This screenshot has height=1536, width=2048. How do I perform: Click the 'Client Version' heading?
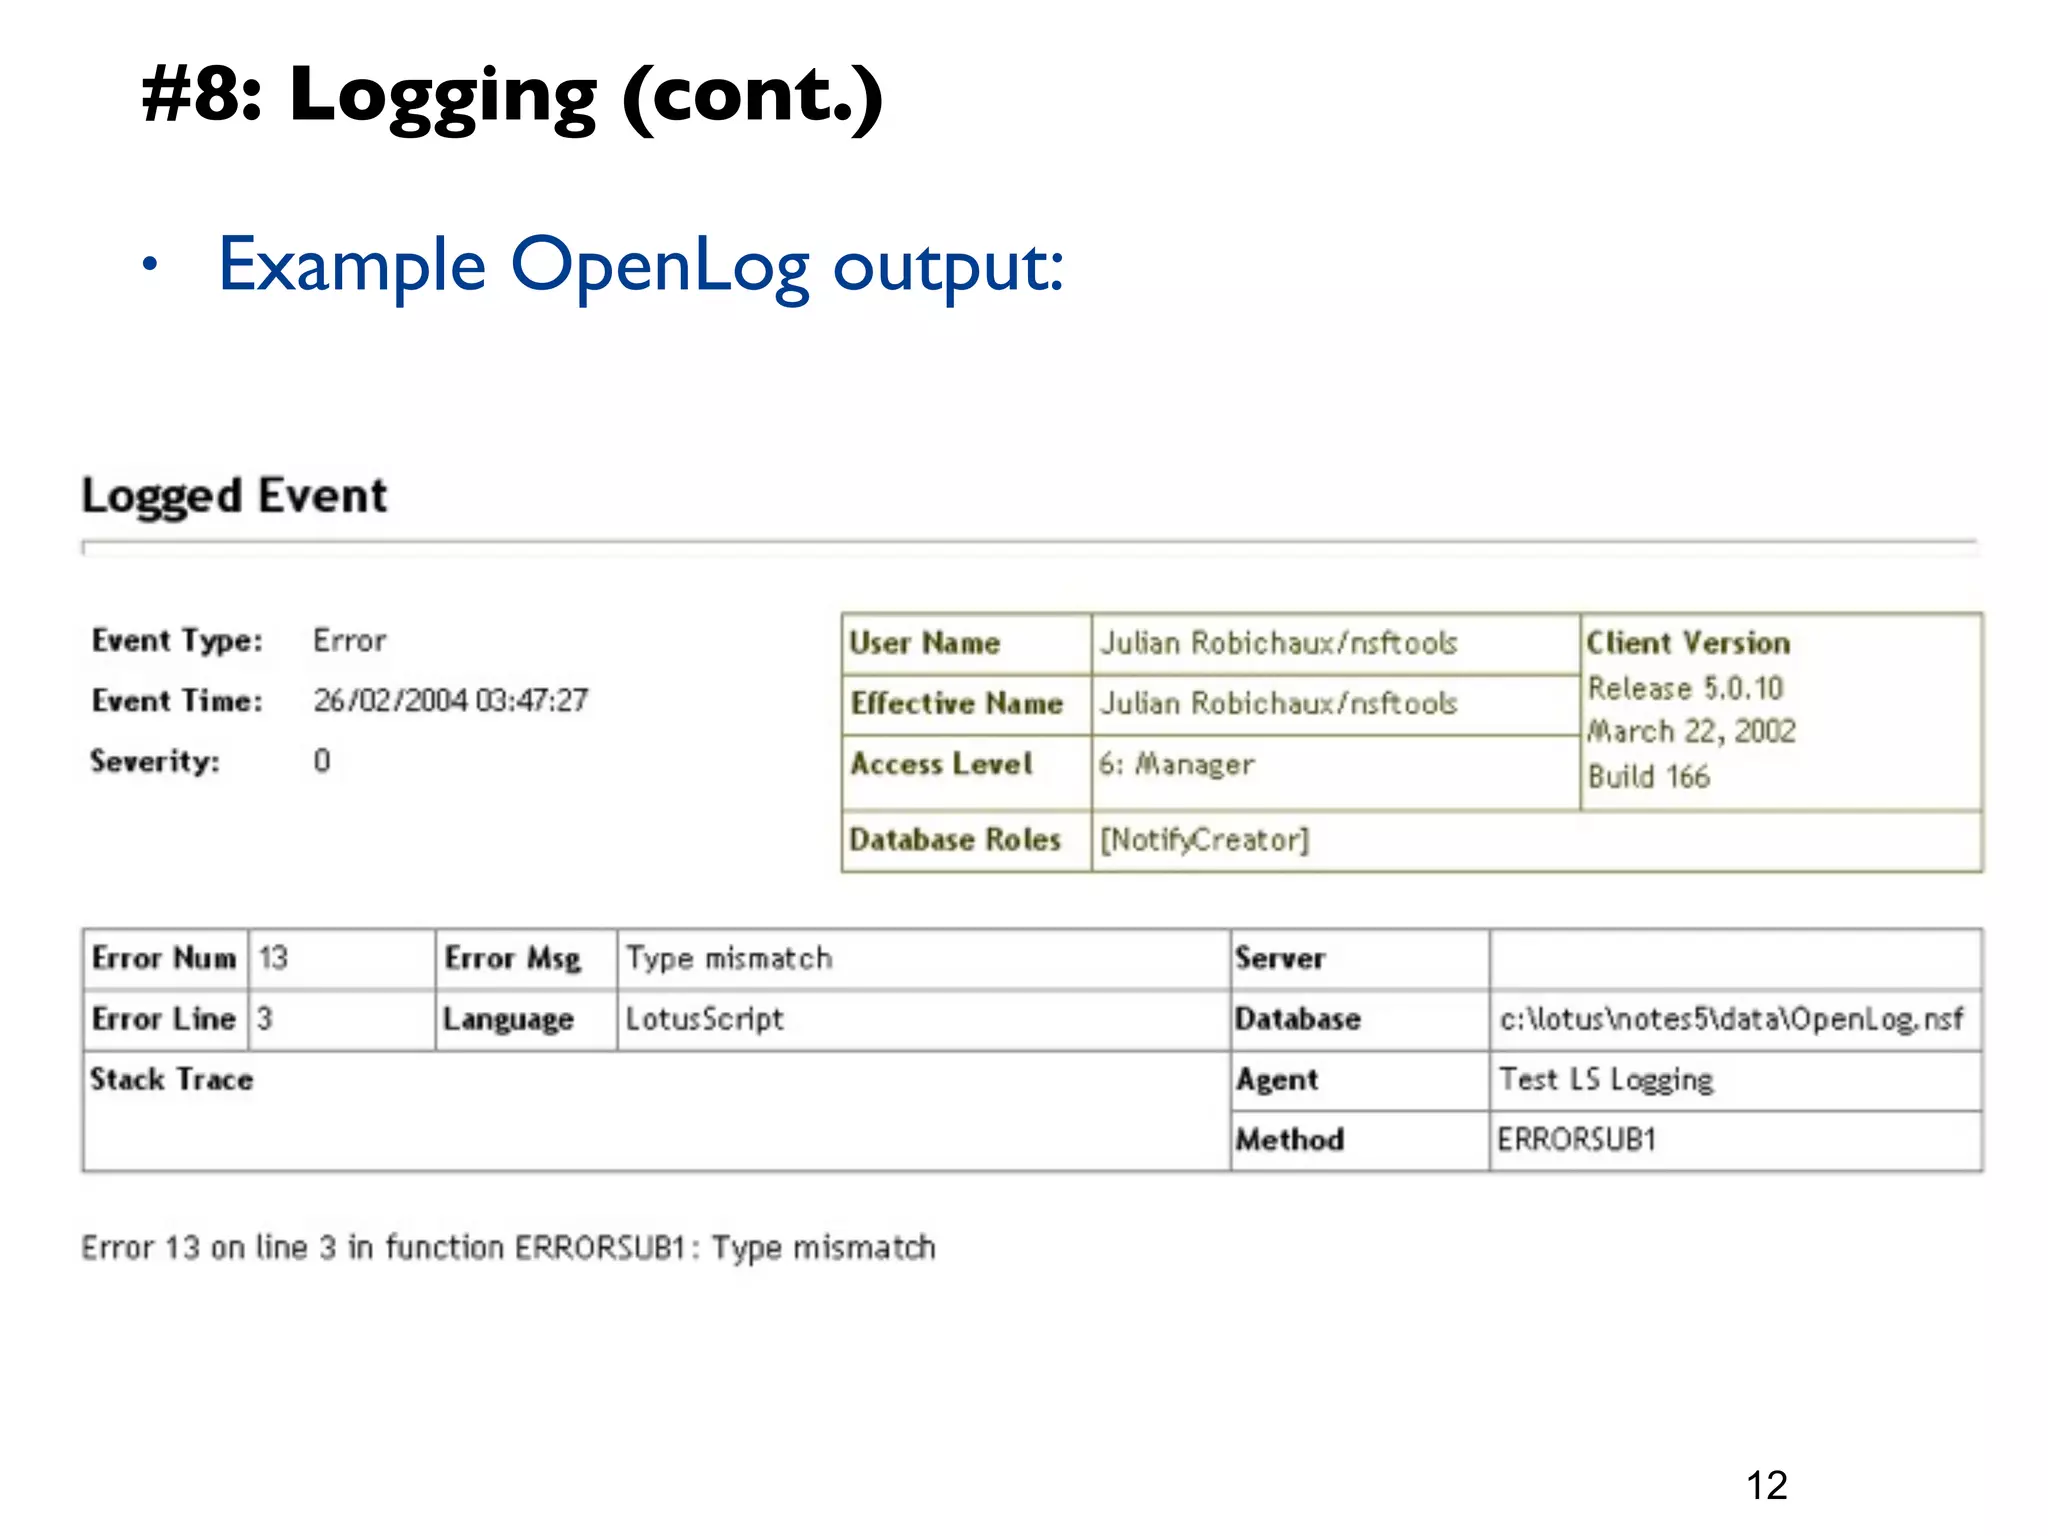tap(1688, 643)
